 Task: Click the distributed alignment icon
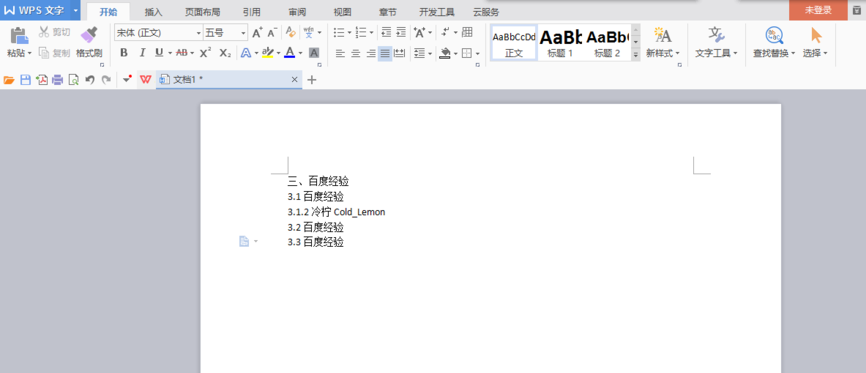click(x=399, y=53)
